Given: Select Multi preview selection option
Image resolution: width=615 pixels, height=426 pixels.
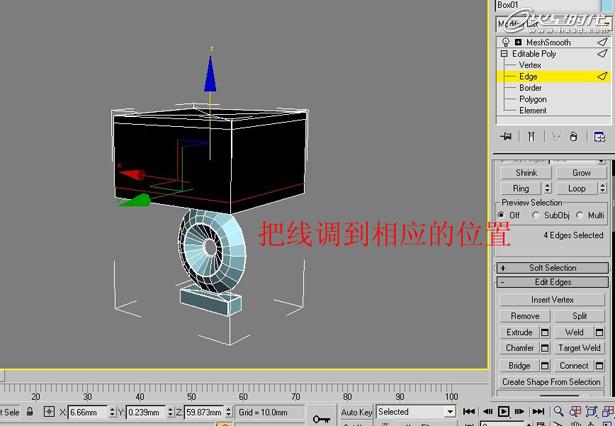Looking at the screenshot, I should (581, 215).
